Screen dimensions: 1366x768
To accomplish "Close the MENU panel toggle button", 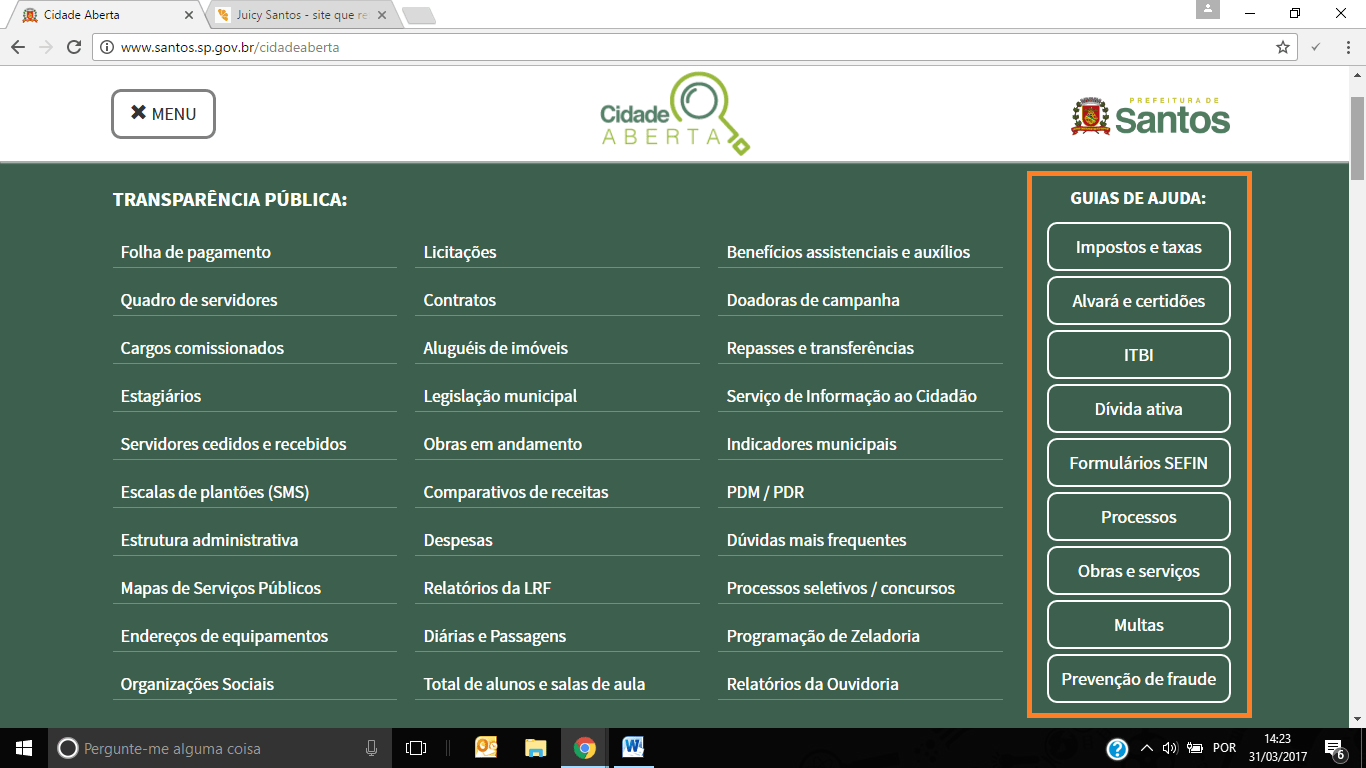I will pyautogui.click(x=163, y=114).
